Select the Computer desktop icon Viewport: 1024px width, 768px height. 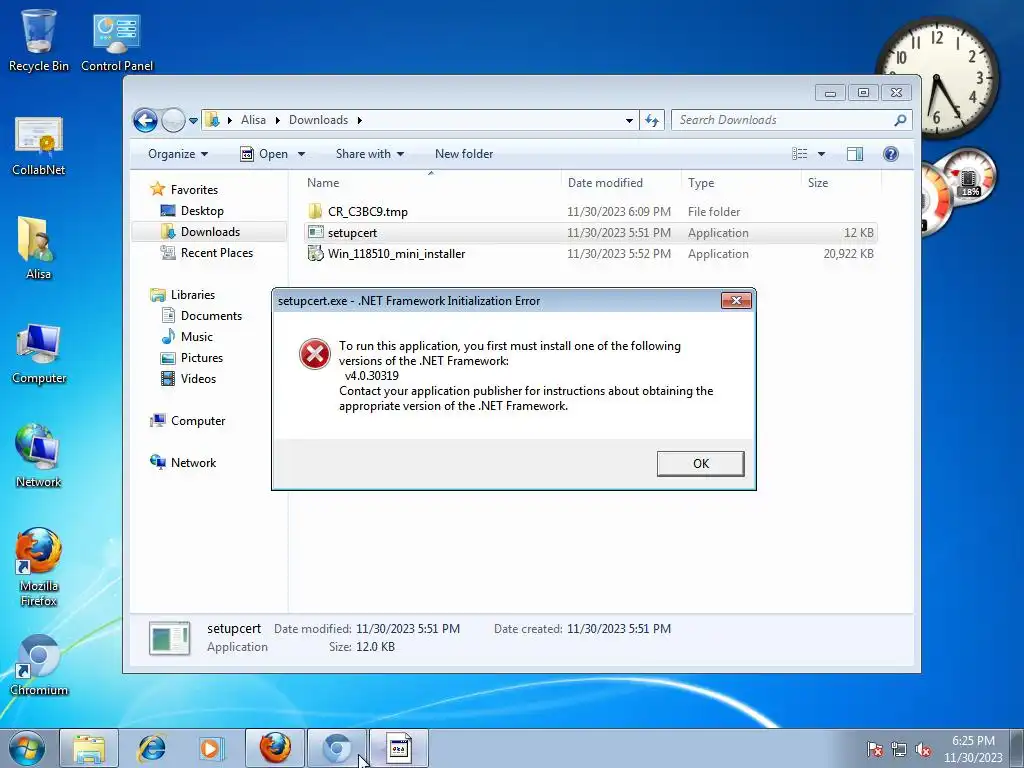39,353
